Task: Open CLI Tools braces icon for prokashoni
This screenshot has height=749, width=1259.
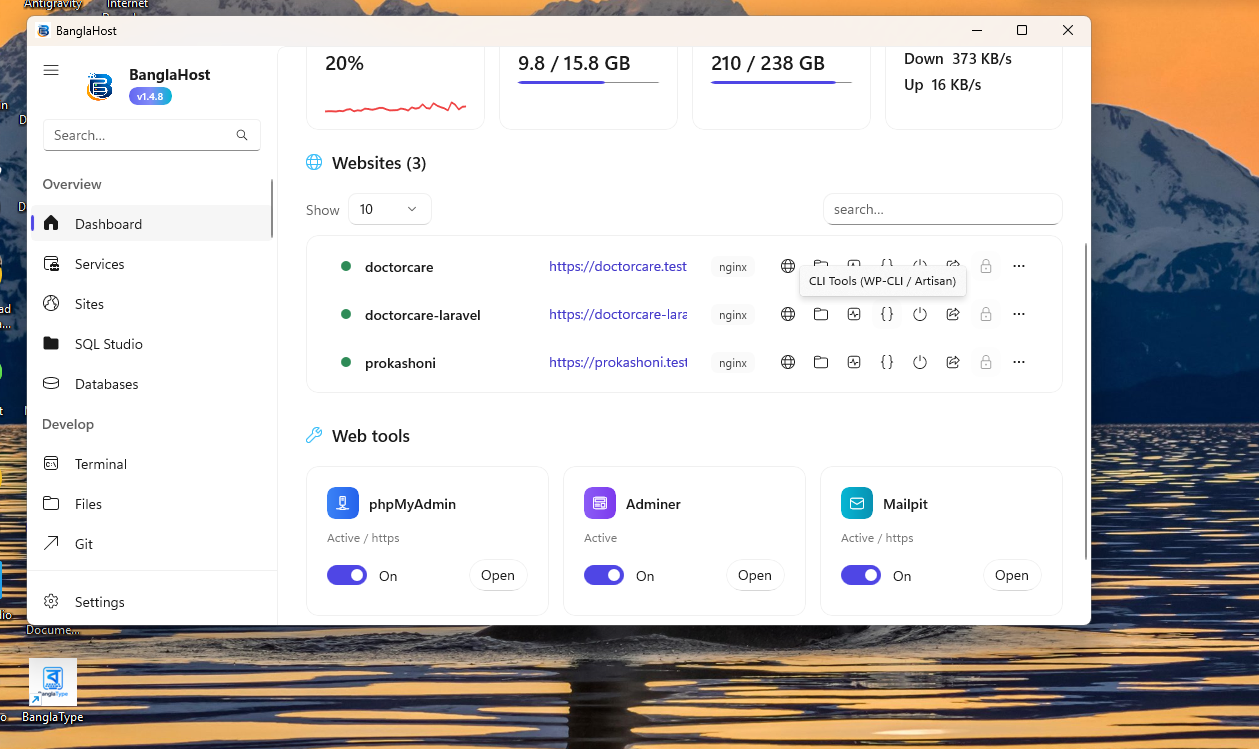Action: coord(887,362)
